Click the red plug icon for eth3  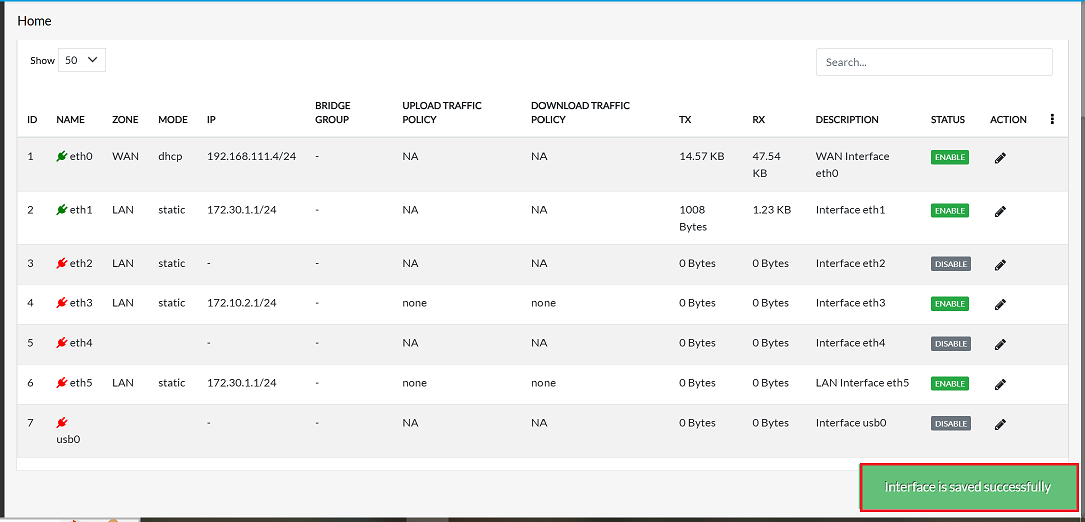tap(62, 303)
